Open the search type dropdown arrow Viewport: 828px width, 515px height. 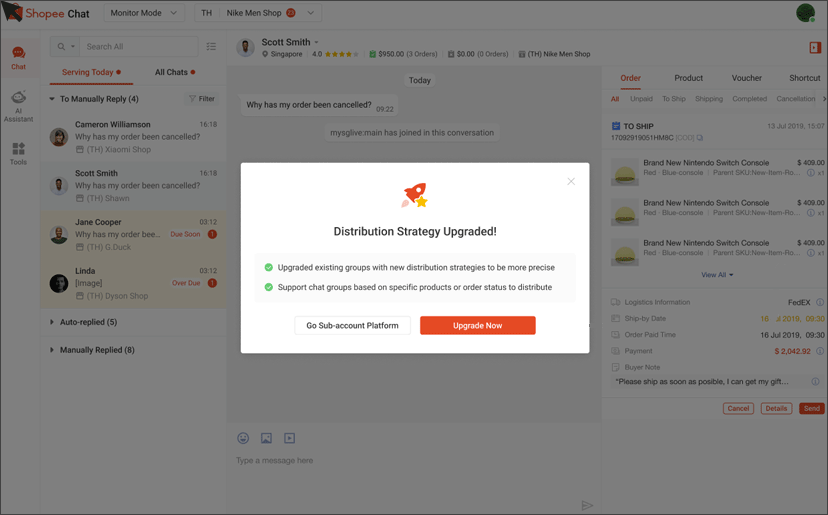click(73, 46)
